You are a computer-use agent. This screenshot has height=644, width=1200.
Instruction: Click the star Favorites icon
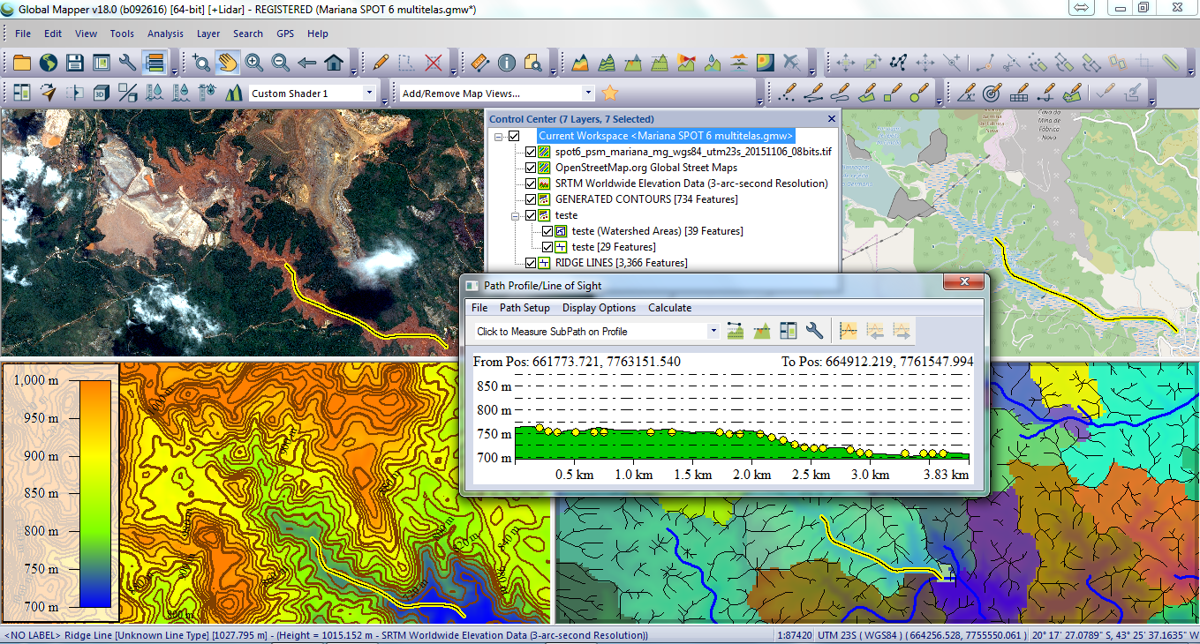pyautogui.click(x=610, y=93)
